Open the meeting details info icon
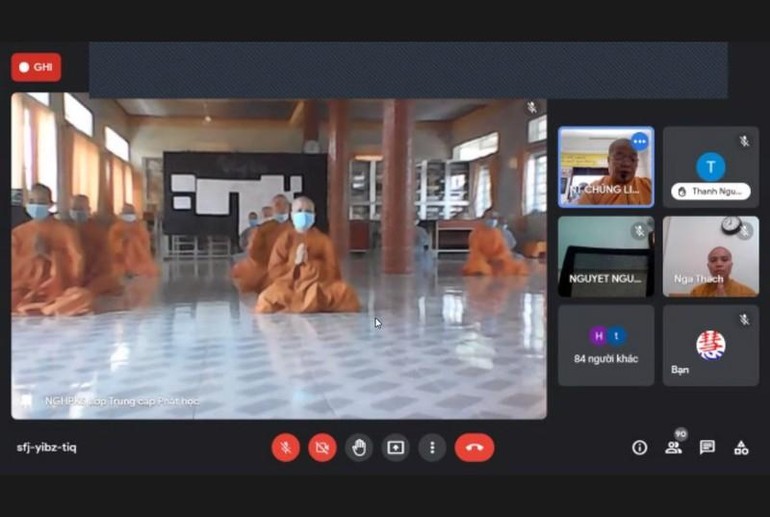770x517 pixels. point(640,448)
